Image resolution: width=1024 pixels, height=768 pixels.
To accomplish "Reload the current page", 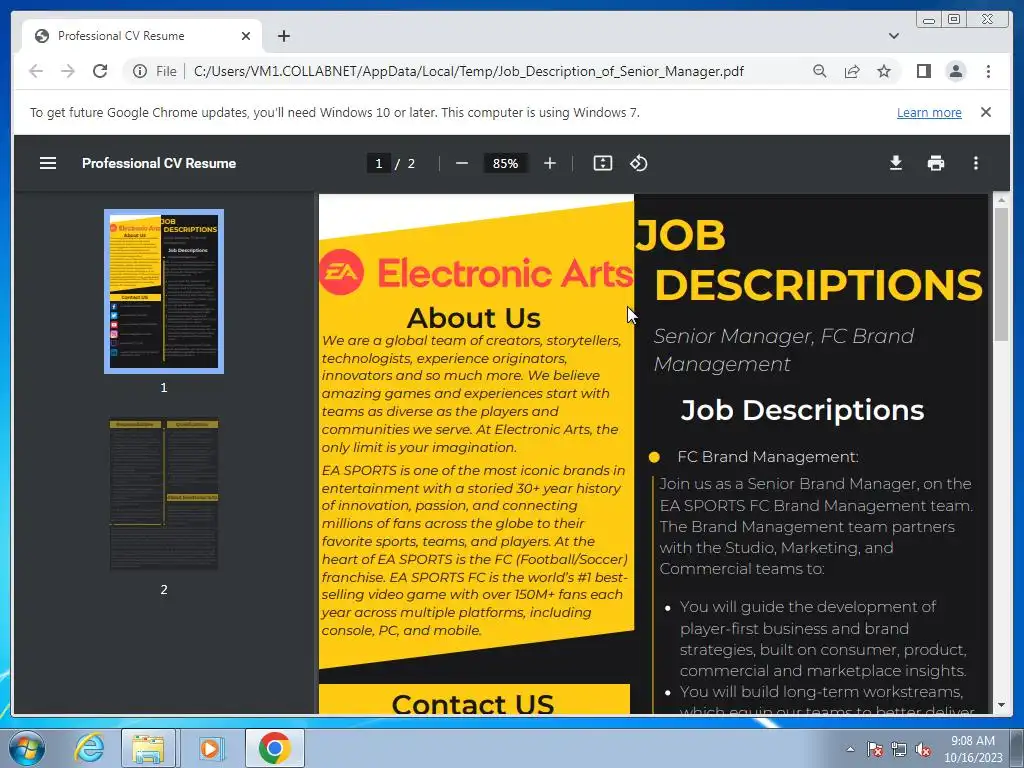I will pyautogui.click(x=100, y=71).
